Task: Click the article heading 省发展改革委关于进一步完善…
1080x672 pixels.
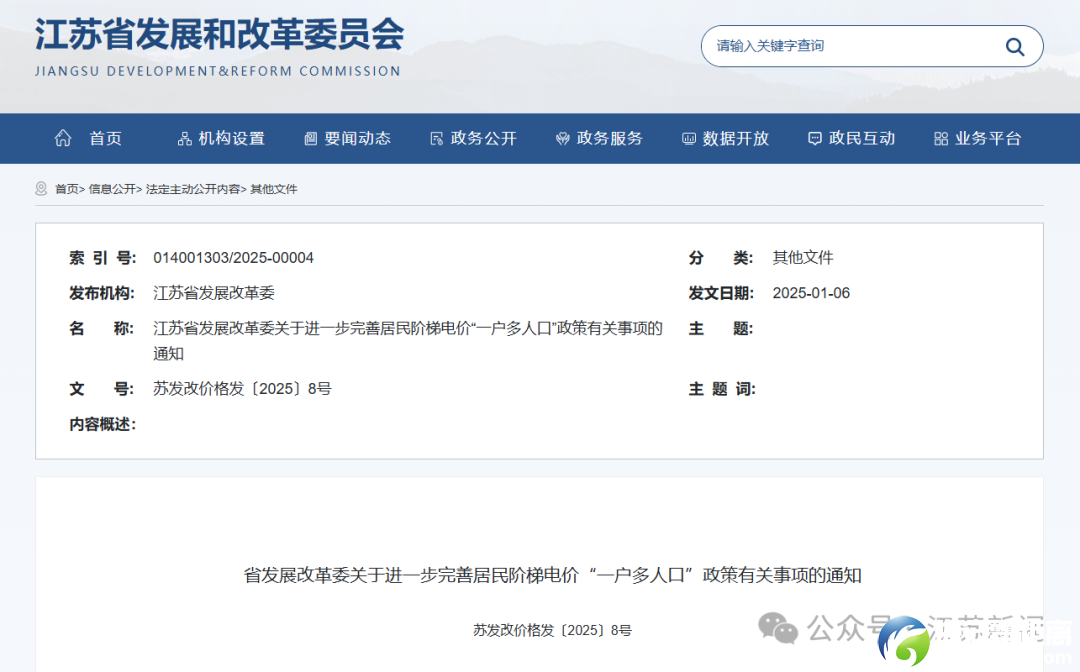Action: (x=552, y=576)
